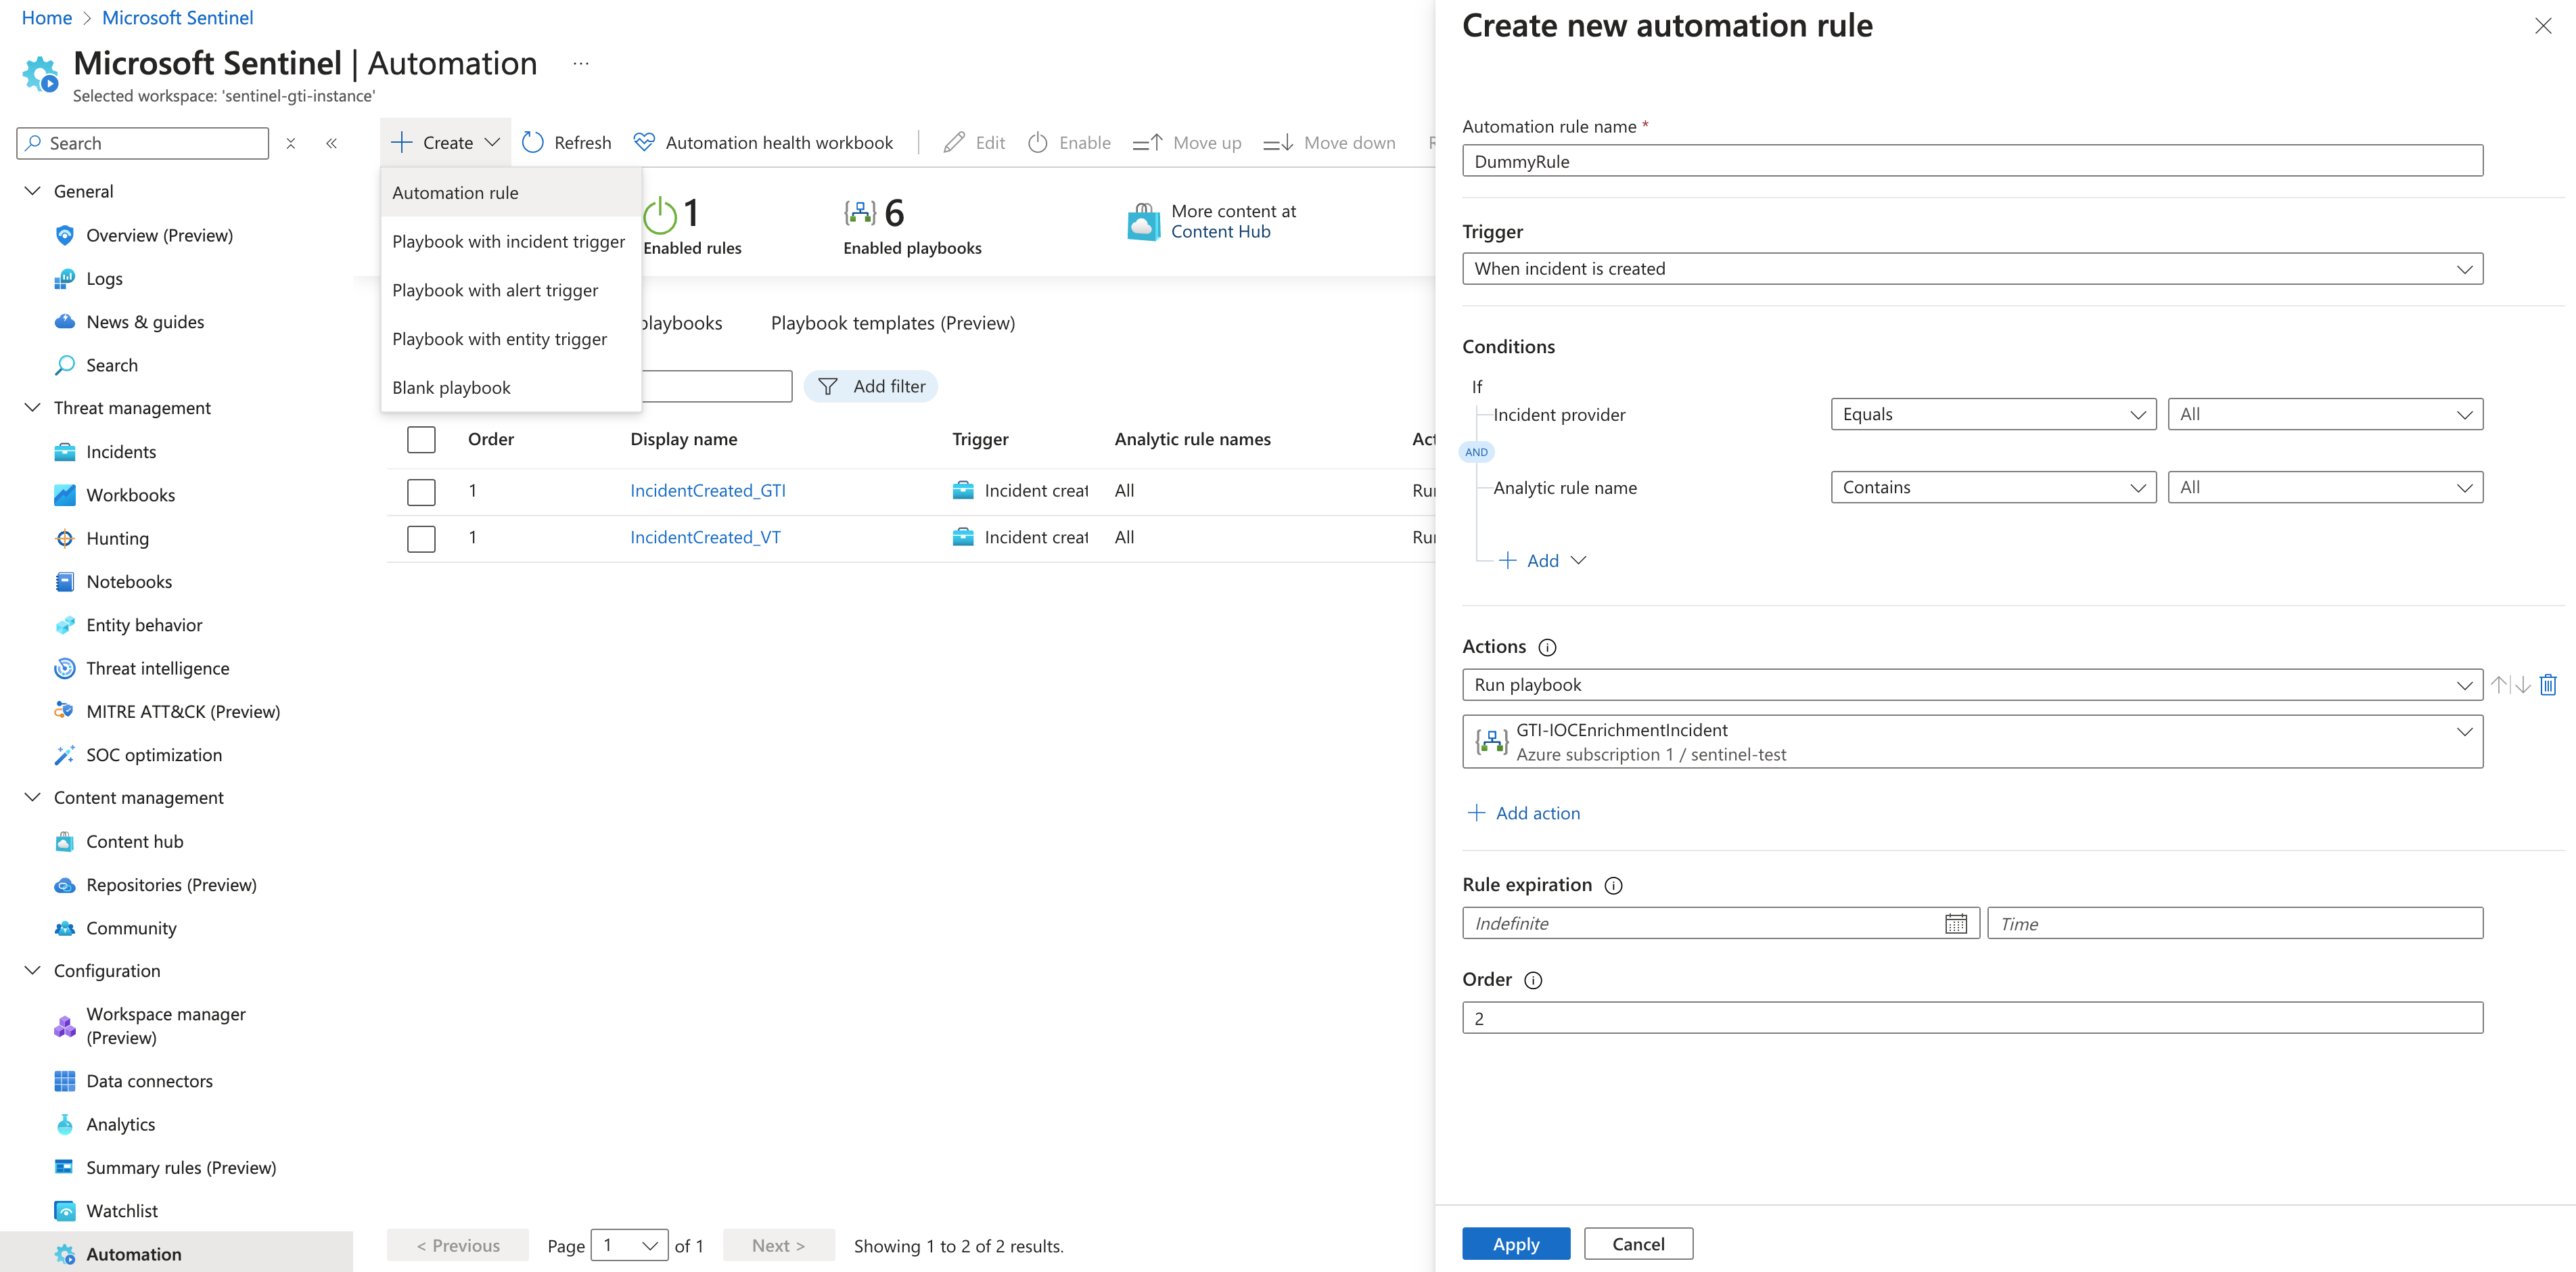Click the Repositories cloud icon
2576x1272 pixels.
coord(65,885)
